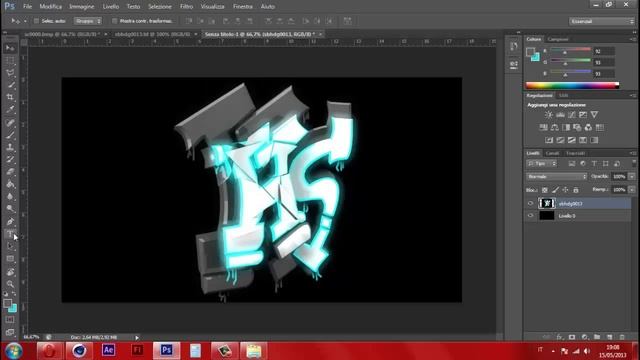Screen dimensions: 640x360
Task: Select the Move tool
Action: (x=10, y=48)
